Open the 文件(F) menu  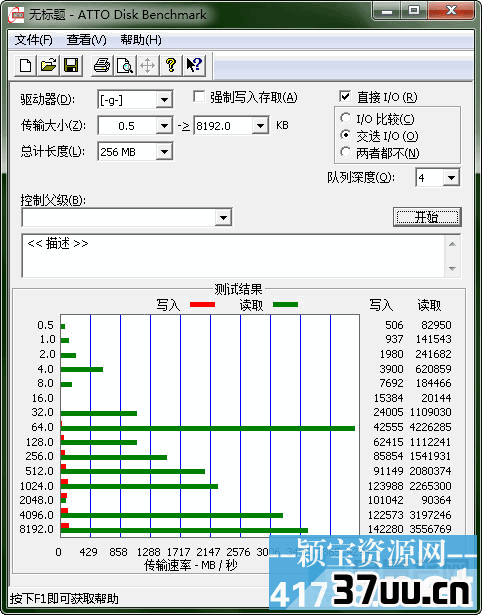tap(33, 40)
